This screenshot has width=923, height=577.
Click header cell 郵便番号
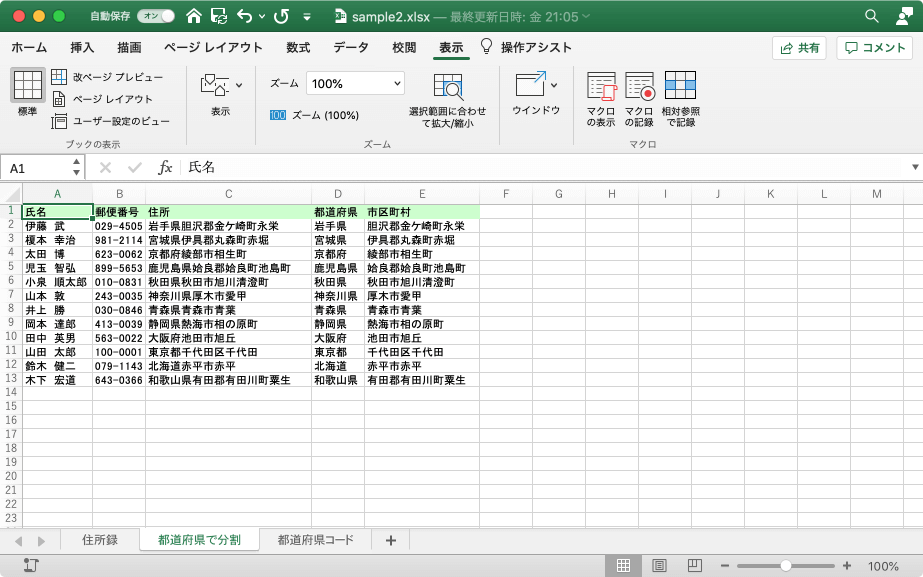119,212
